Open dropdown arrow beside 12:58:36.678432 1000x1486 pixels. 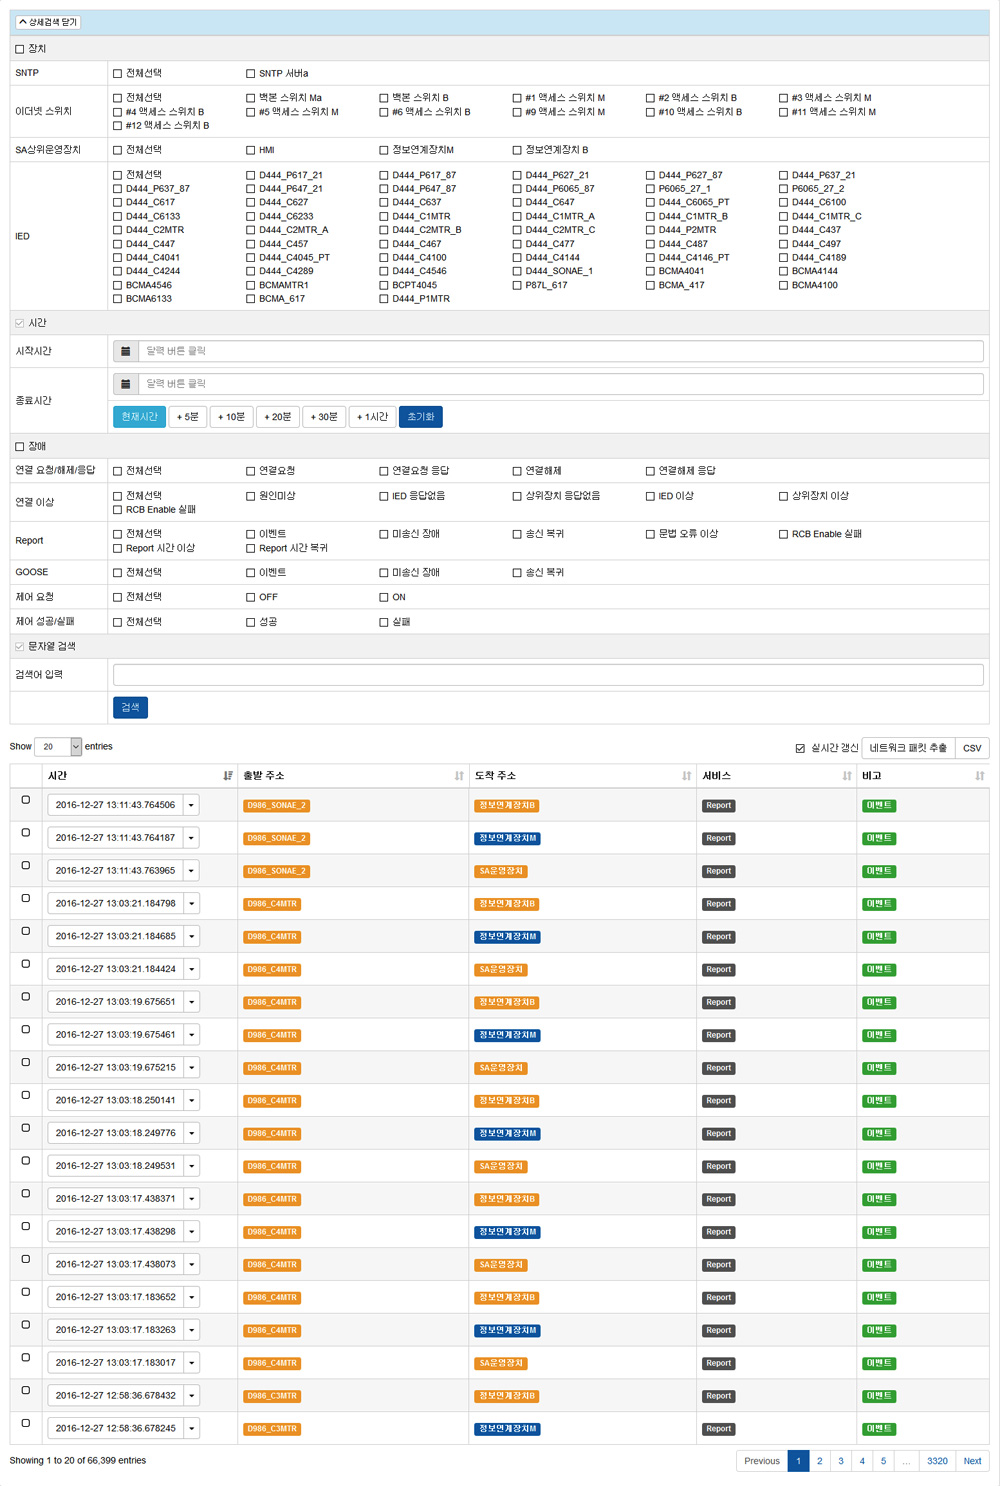click(191, 1396)
